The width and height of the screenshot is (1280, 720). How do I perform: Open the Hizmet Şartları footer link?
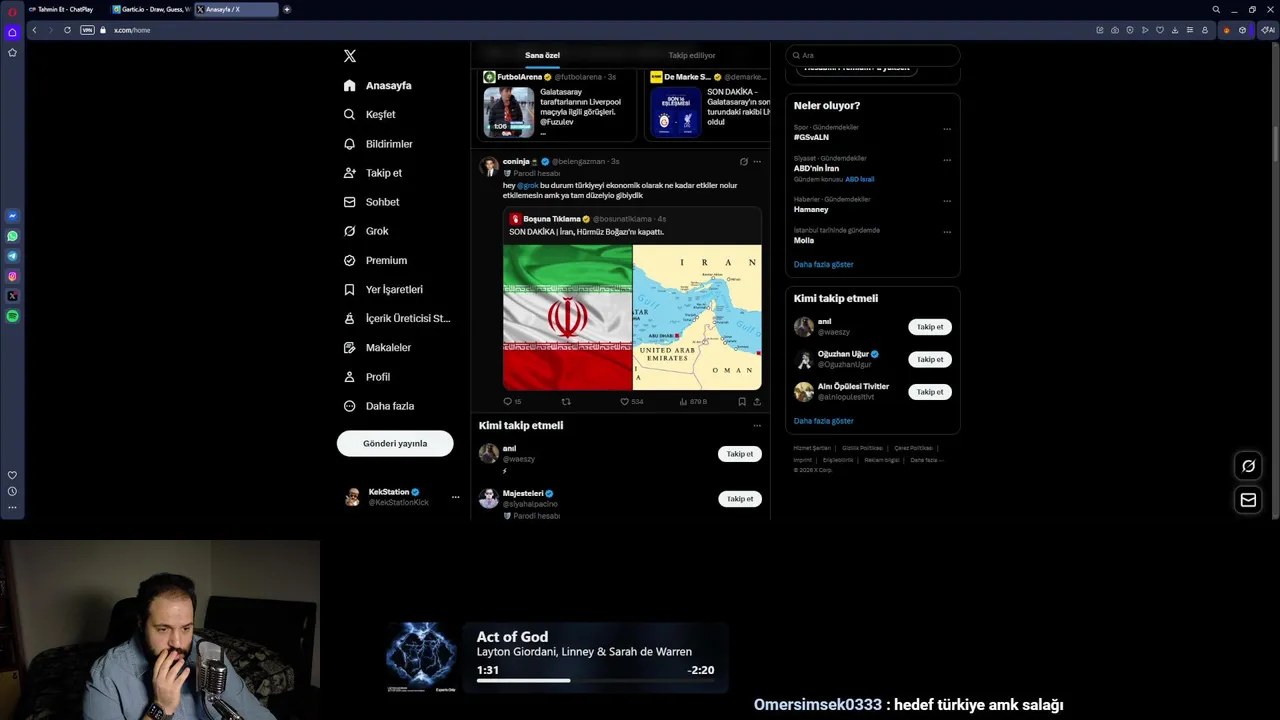click(x=813, y=448)
